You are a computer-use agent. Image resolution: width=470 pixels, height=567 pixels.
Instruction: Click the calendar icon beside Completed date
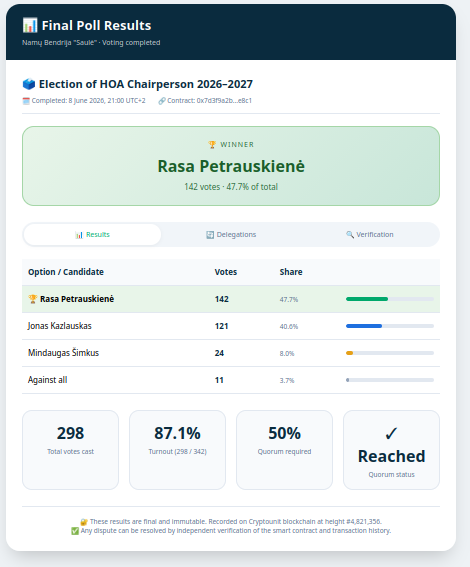pyautogui.click(x=26, y=101)
